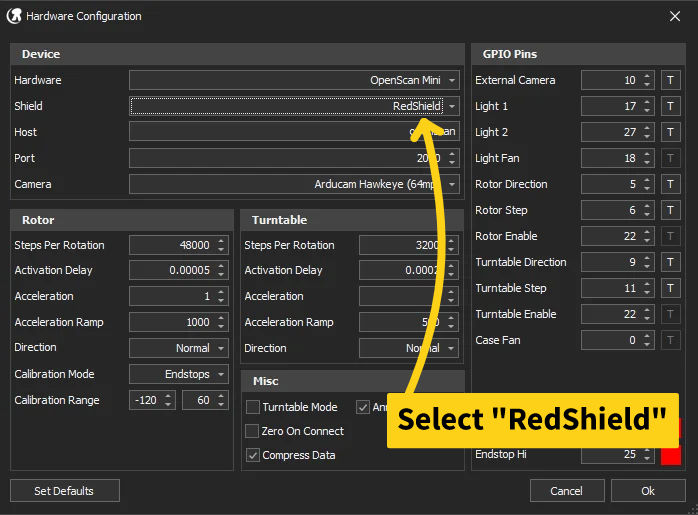
Task: Click the Ok button
Action: [648, 491]
